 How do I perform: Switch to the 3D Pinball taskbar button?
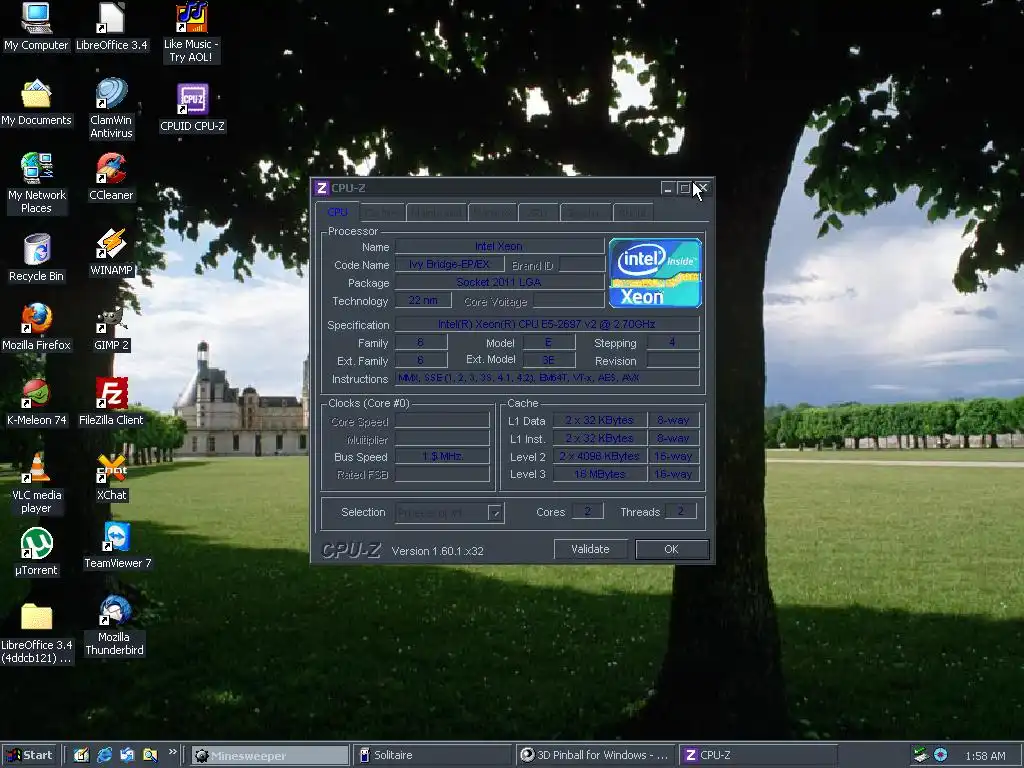(x=596, y=755)
